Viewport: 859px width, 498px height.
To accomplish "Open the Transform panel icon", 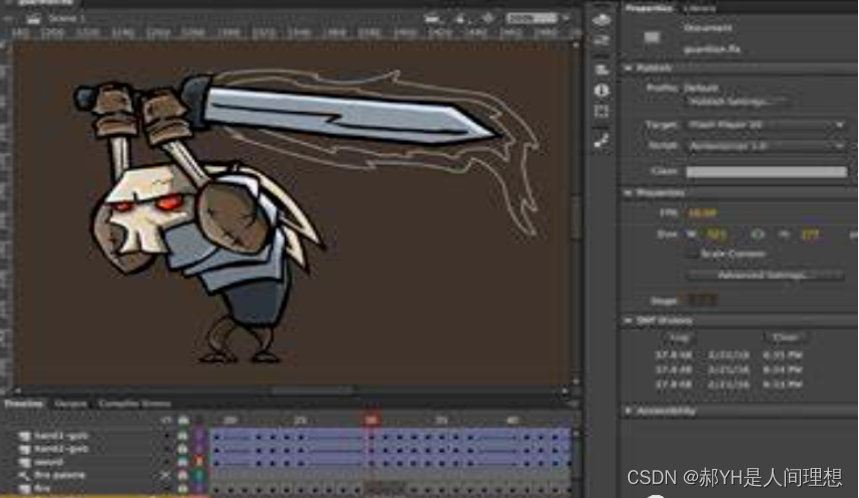I will coord(602,112).
